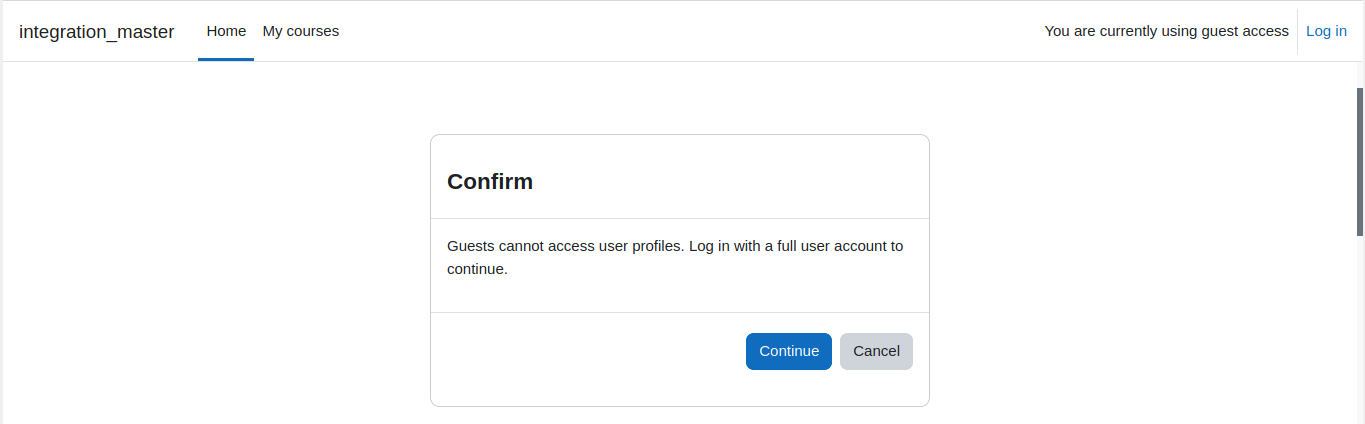
Task: Click the vertical scrollbar thumb
Action: click(1360, 161)
